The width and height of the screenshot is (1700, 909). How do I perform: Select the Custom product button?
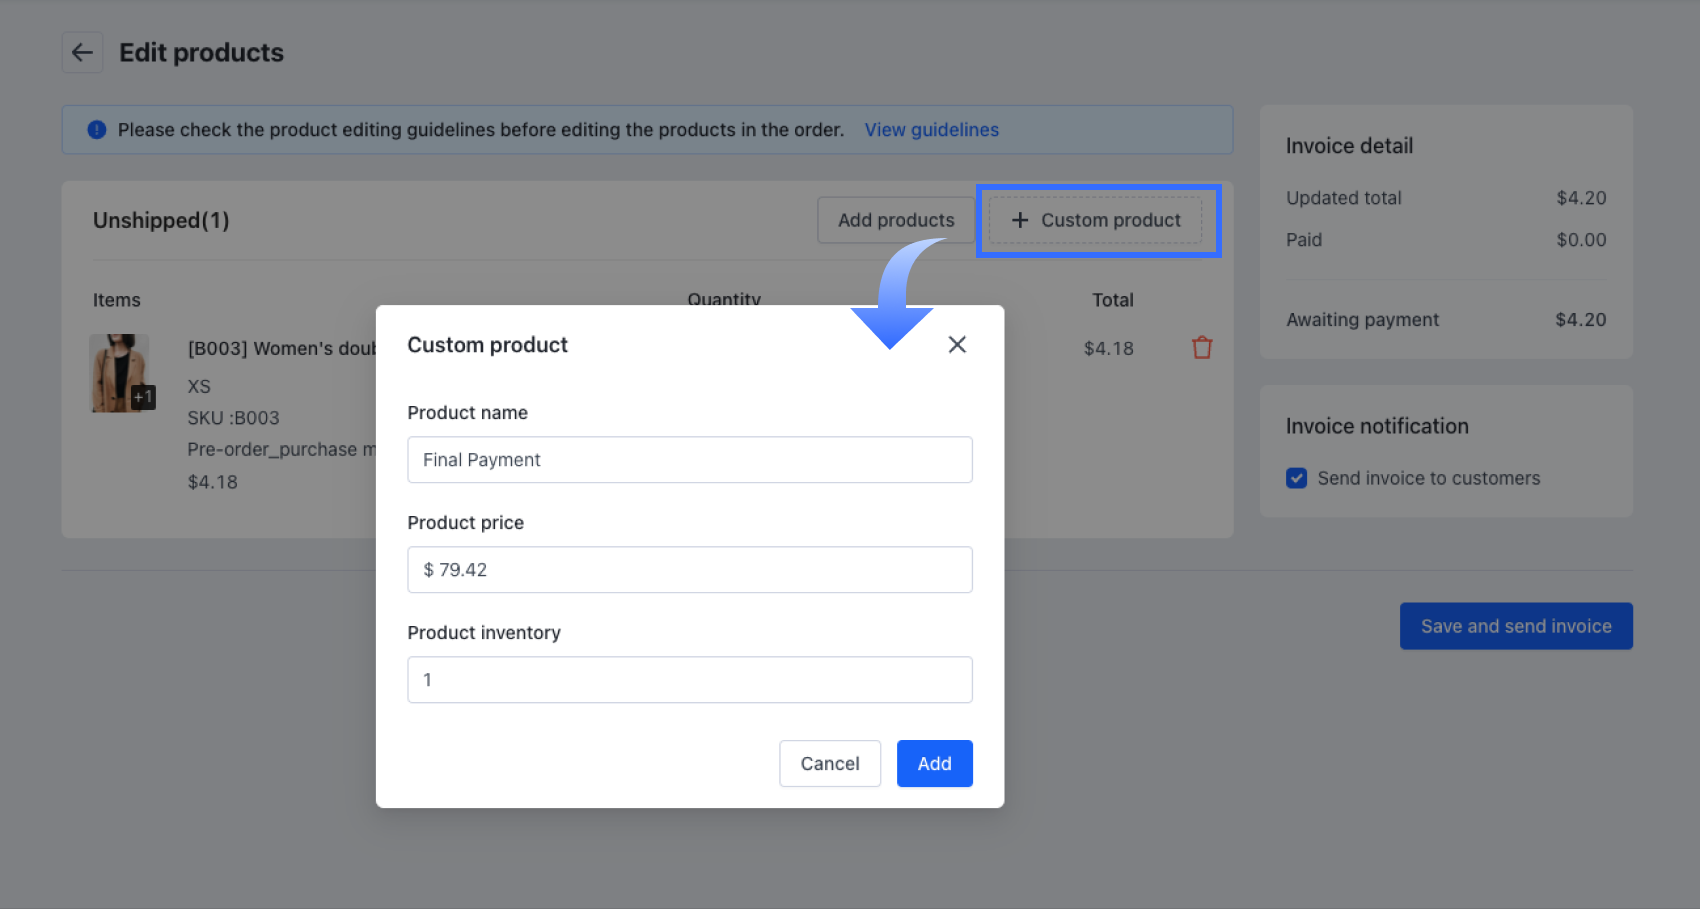coord(1098,220)
